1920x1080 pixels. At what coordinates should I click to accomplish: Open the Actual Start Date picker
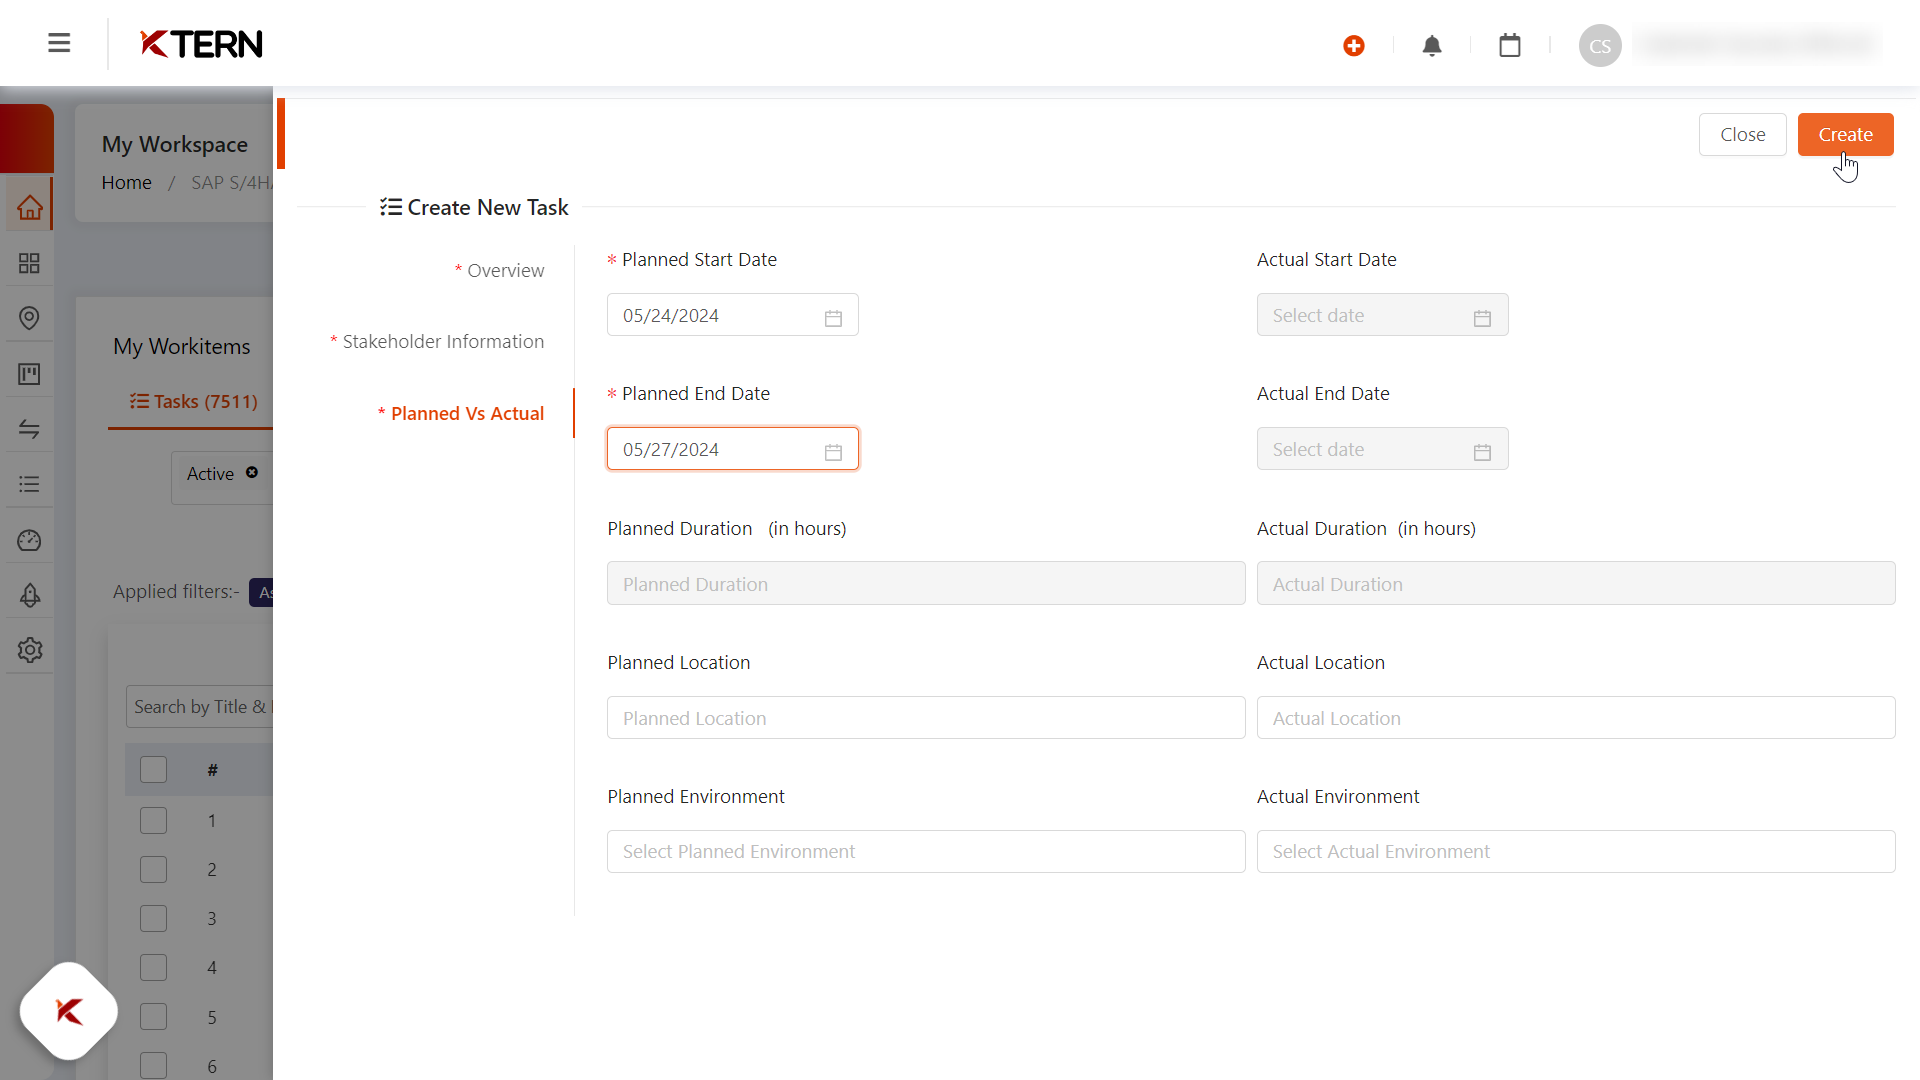(1381, 316)
